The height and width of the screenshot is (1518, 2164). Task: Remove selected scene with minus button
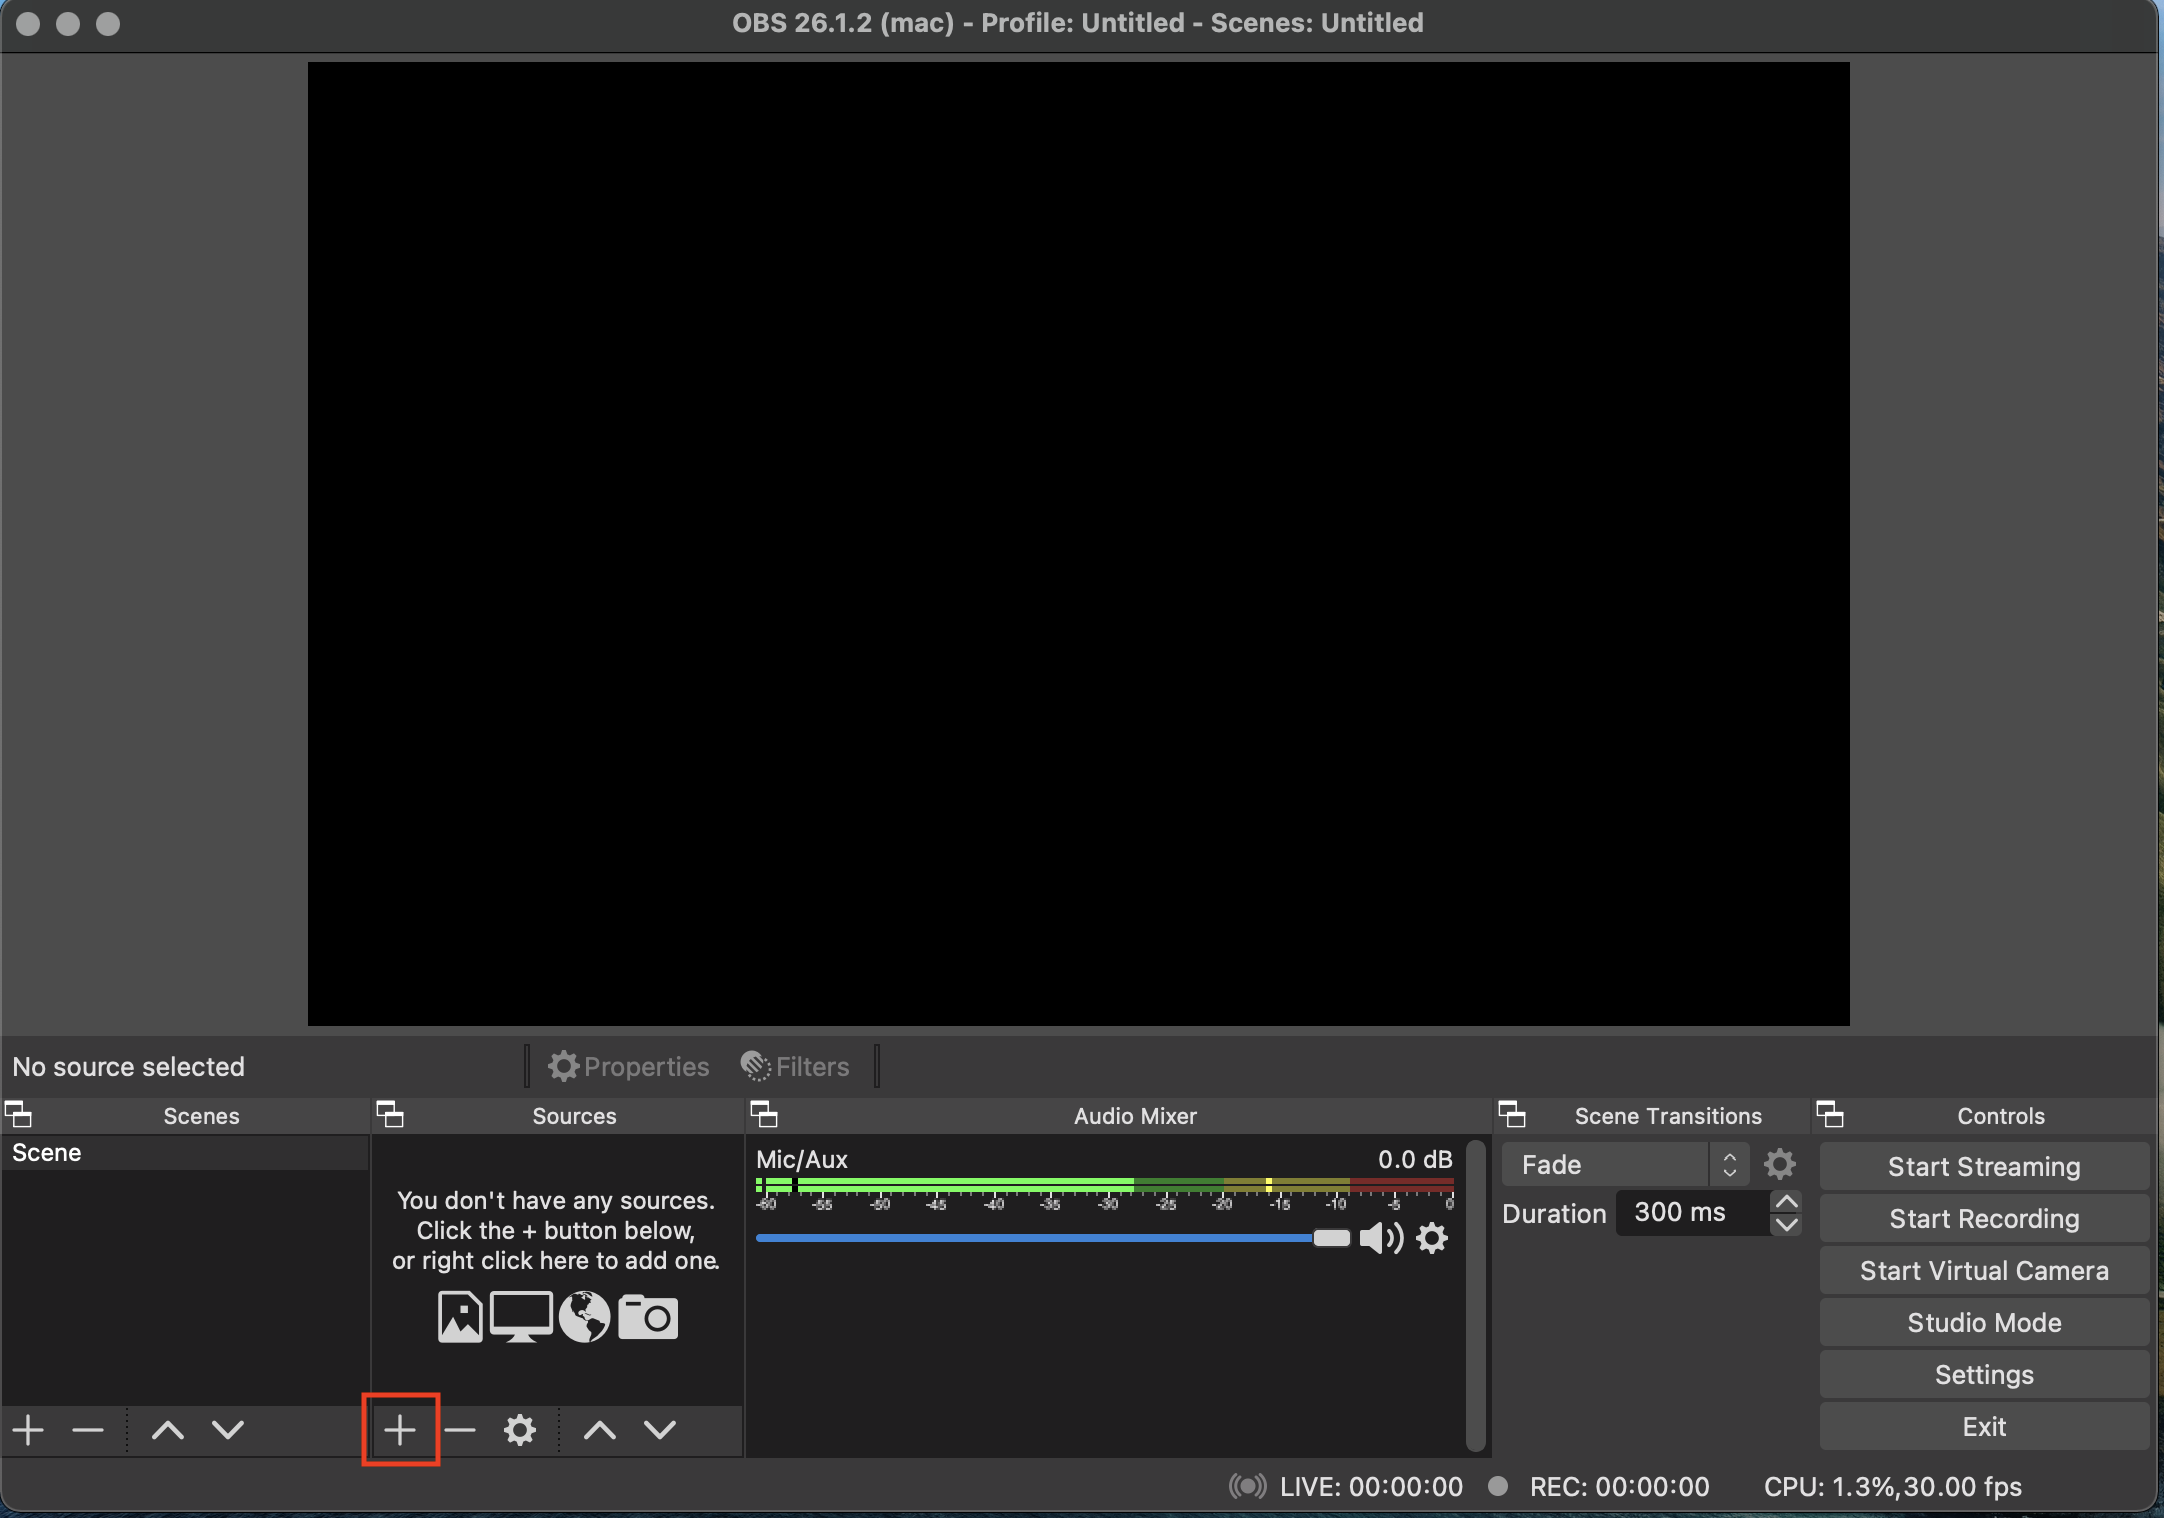[x=88, y=1430]
